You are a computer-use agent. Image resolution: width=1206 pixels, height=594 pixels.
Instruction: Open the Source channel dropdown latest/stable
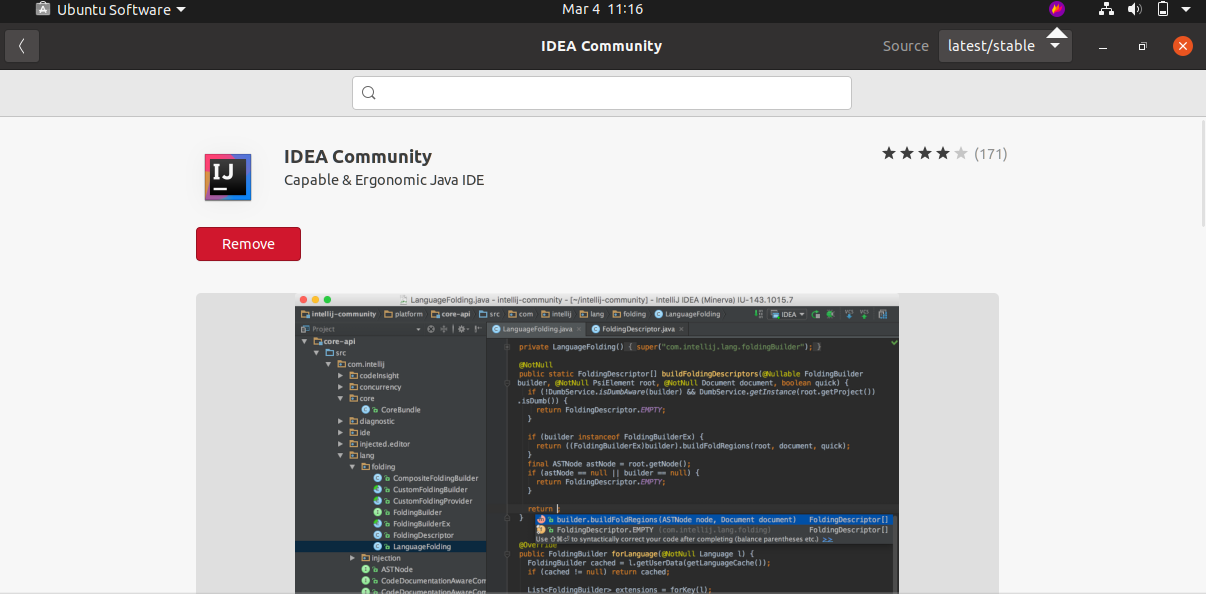point(1005,46)
